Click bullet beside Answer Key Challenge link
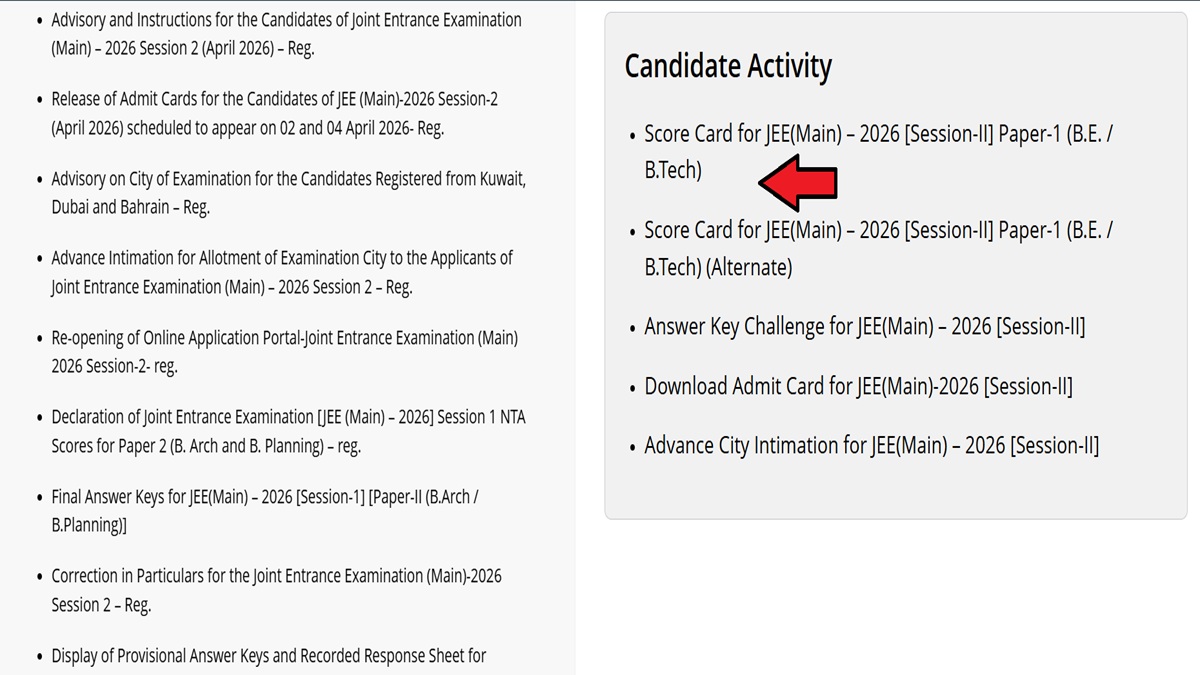The height and width of the screenshot is (675, 1200). [632, 329]
